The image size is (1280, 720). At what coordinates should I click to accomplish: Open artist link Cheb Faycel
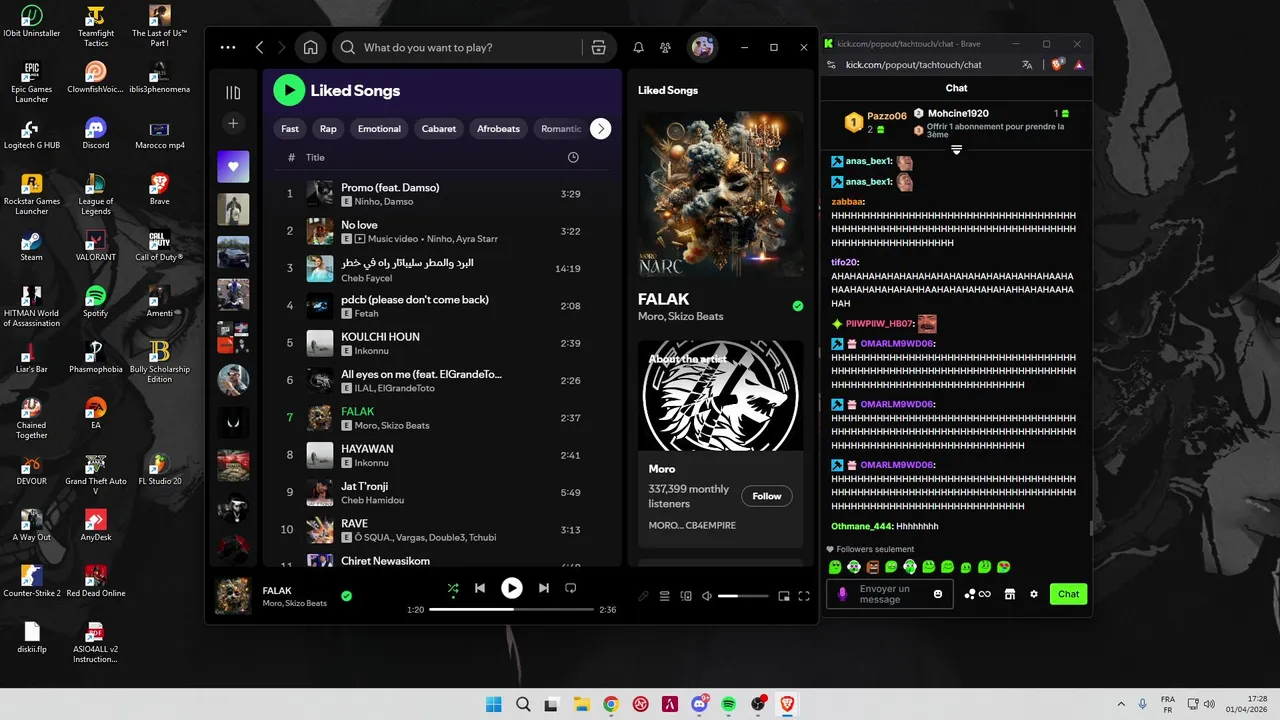click(366, 277)
